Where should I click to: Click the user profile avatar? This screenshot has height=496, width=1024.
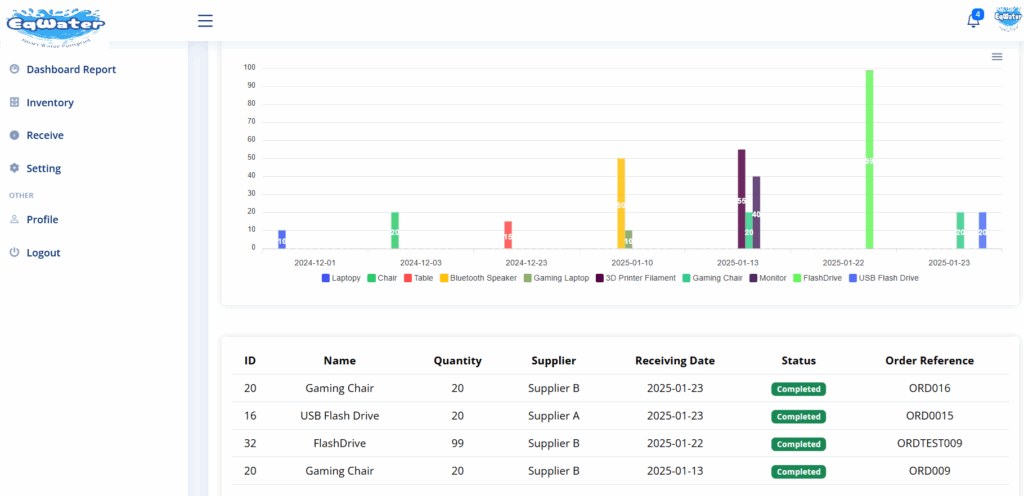click(x=1006, y=20)
